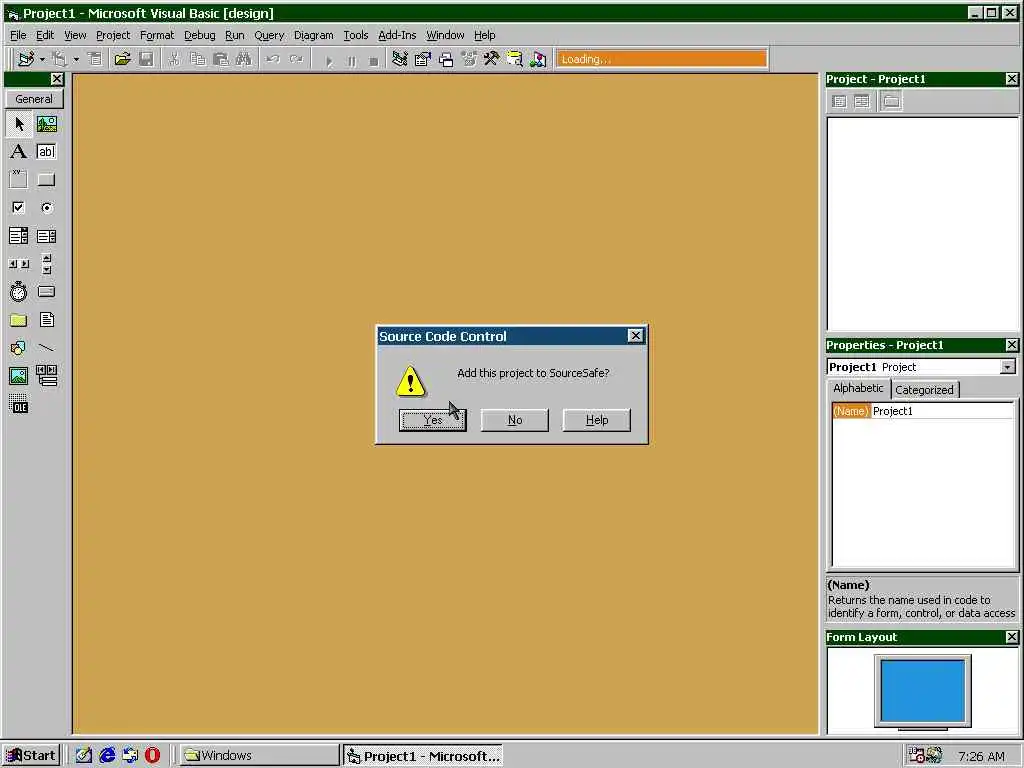The height and width of the screenshot is (768, 1024).
Task: Open the Add Project dropdown arrow
Action: [x=42, y=59]
